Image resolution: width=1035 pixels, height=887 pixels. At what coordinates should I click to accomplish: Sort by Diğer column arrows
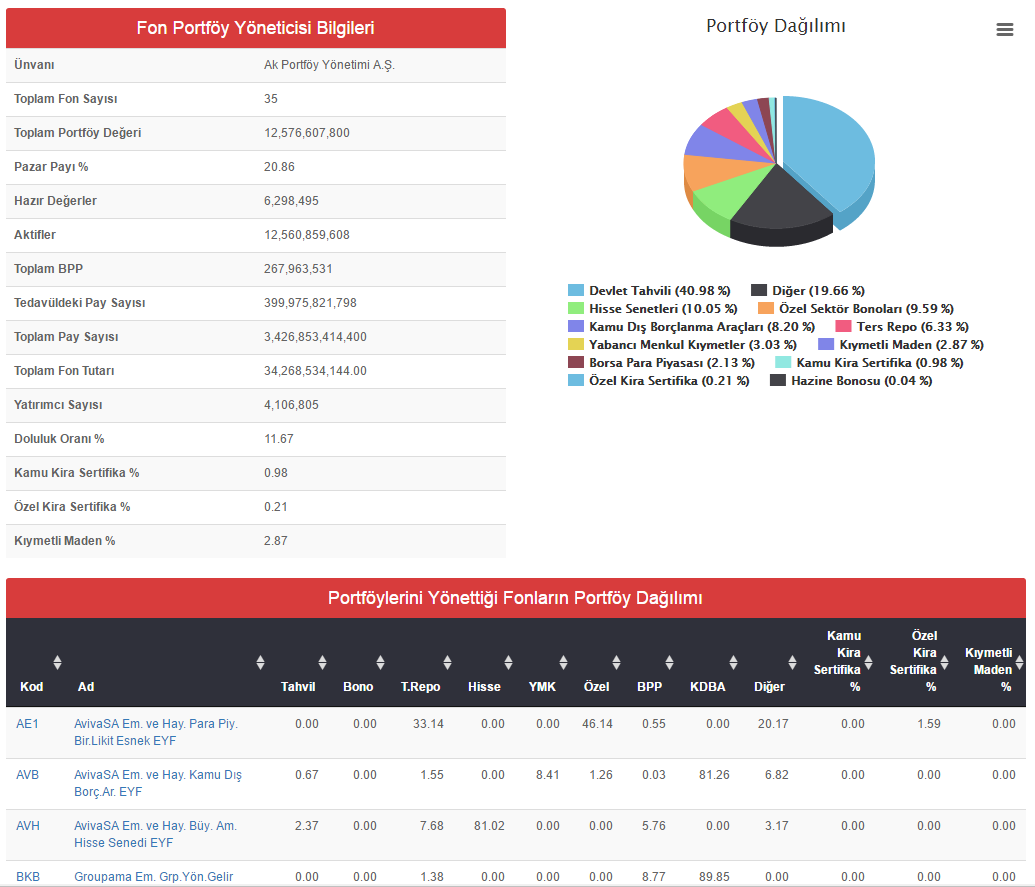792,662
